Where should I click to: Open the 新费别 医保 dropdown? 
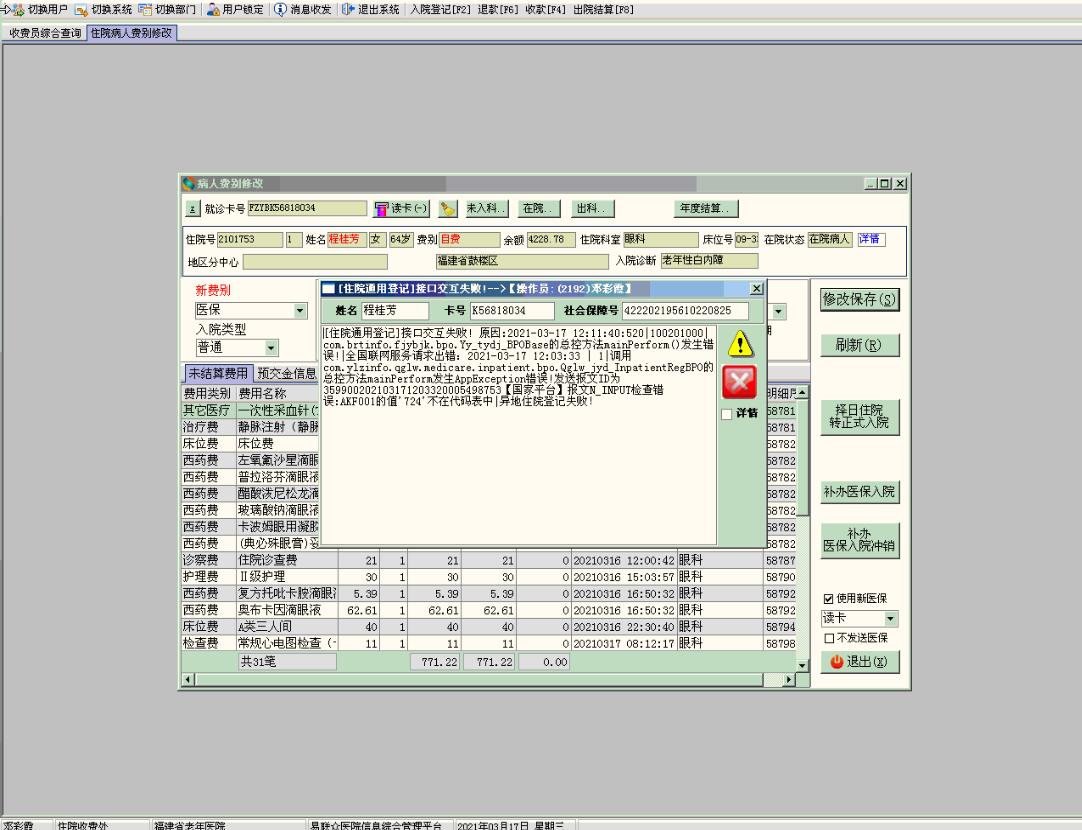pos(299,310)
